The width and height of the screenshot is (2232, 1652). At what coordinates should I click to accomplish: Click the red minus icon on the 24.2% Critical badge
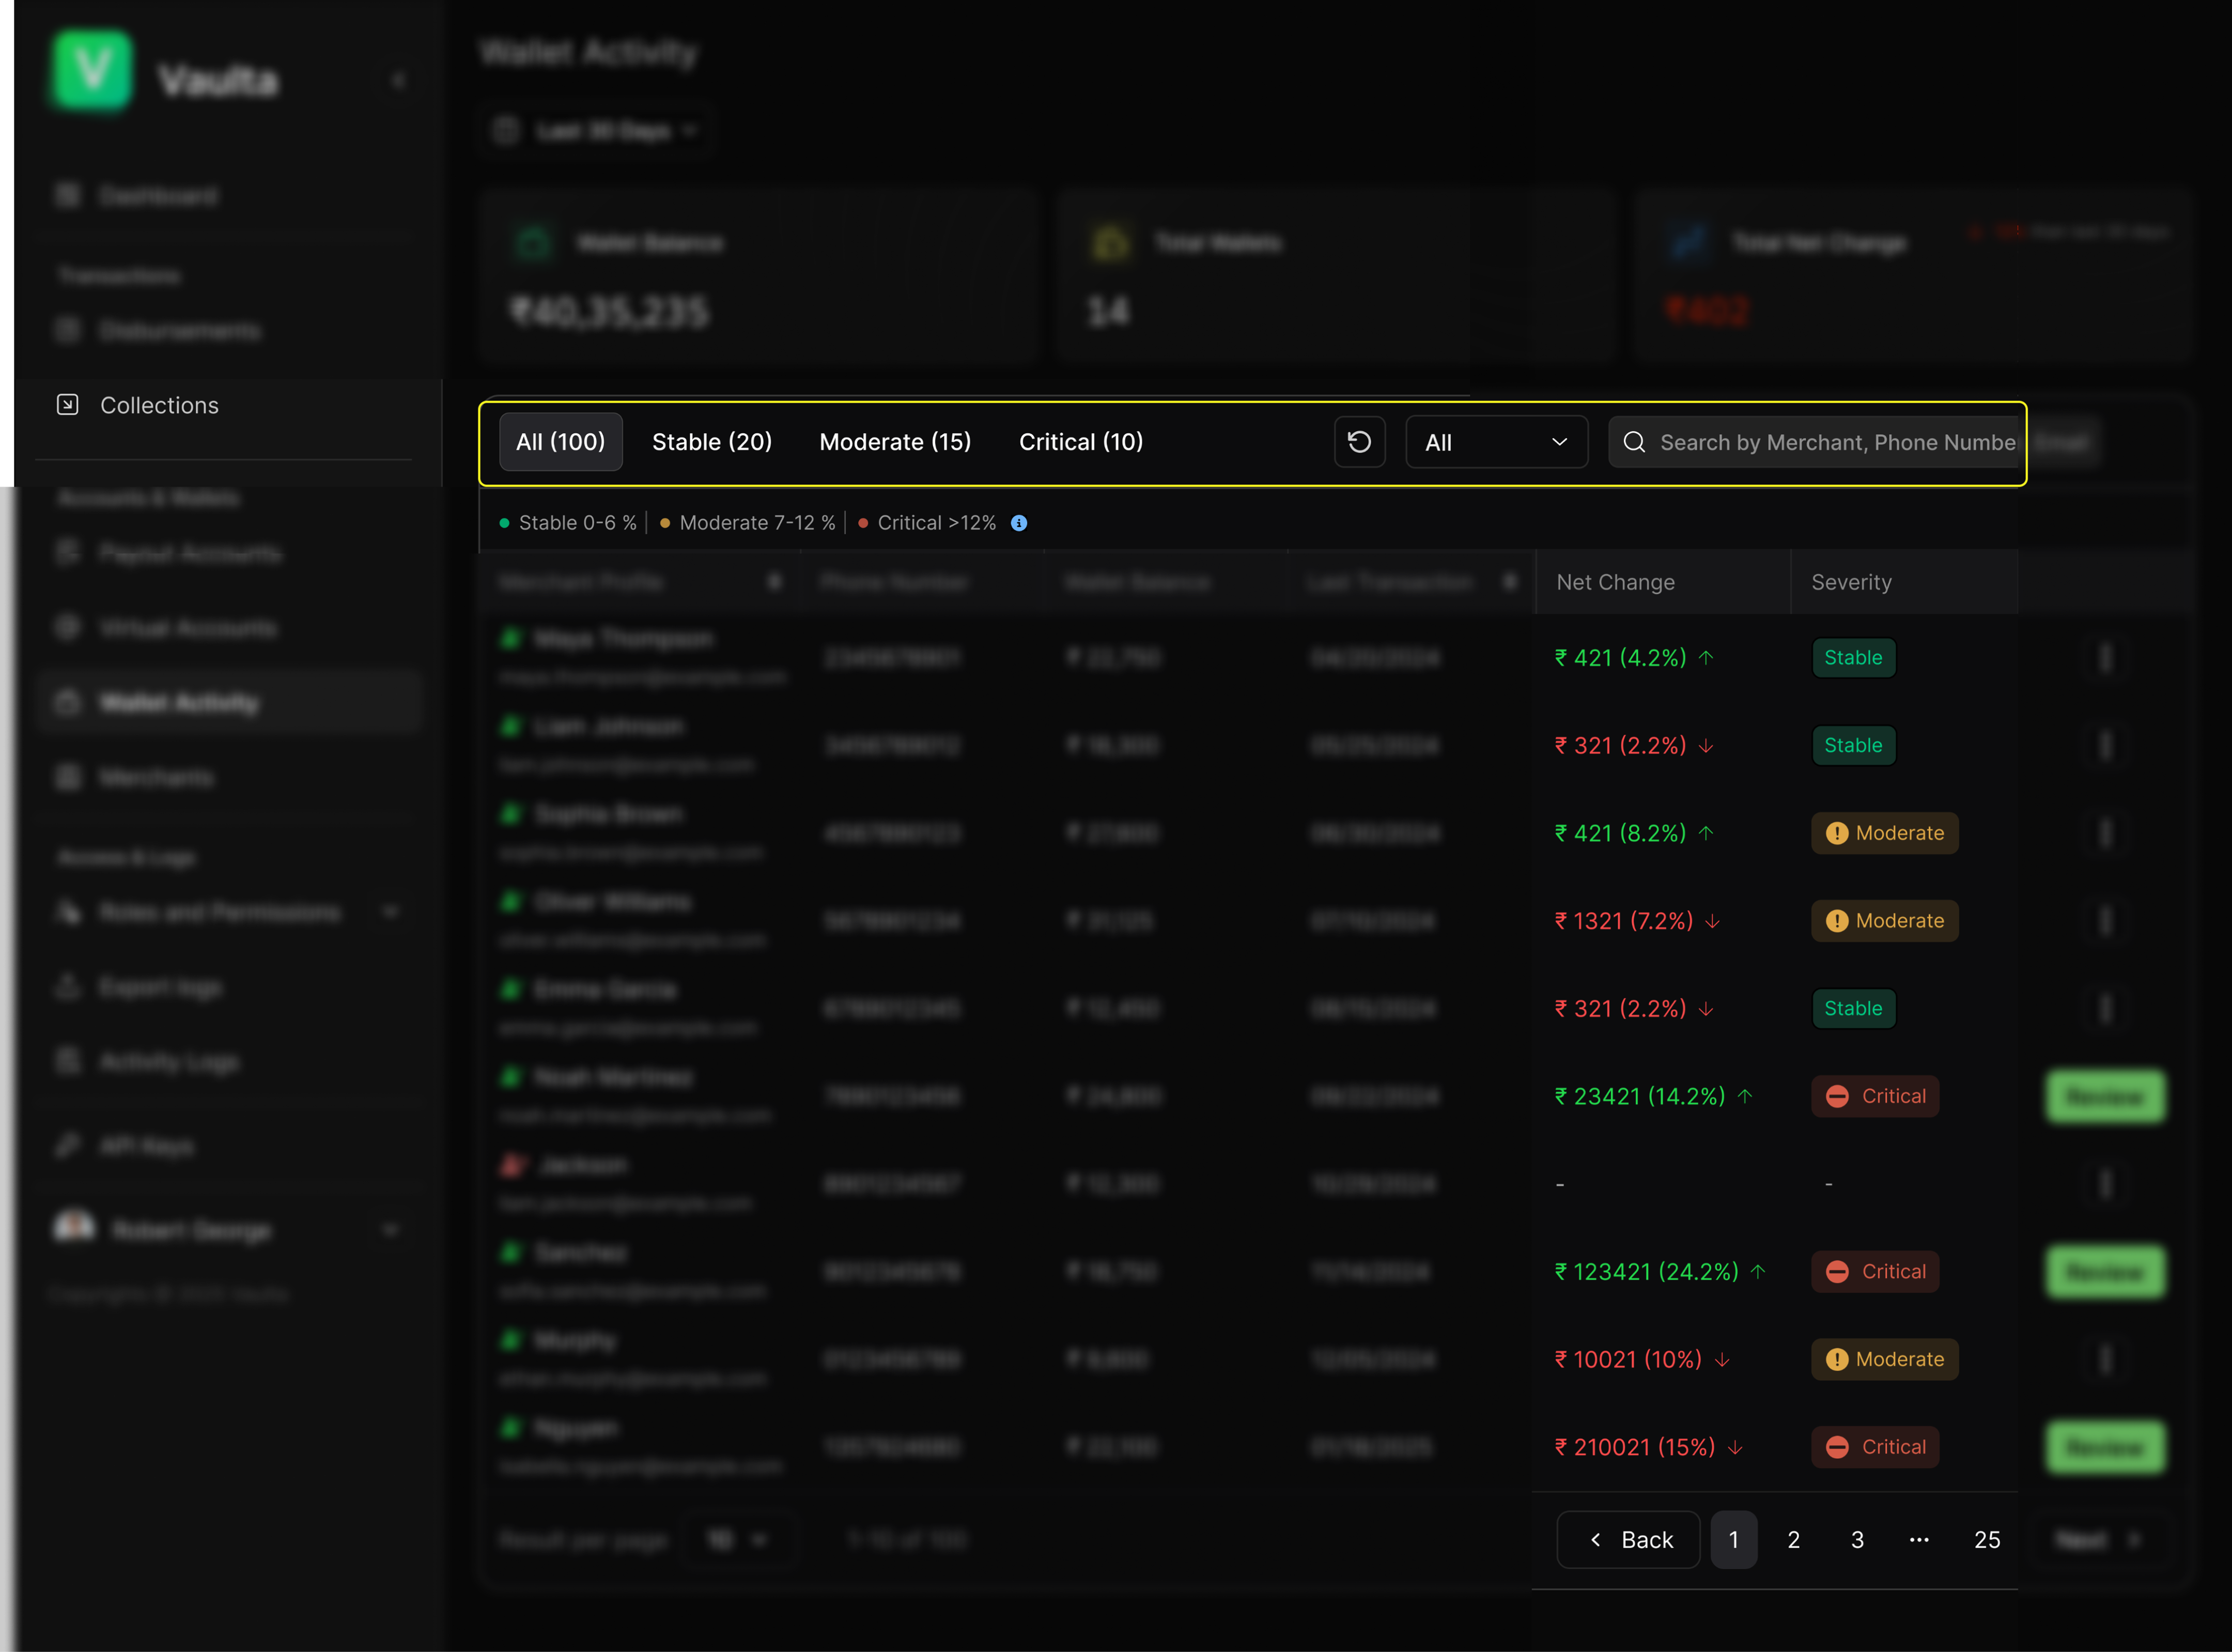[1837, 1272]
